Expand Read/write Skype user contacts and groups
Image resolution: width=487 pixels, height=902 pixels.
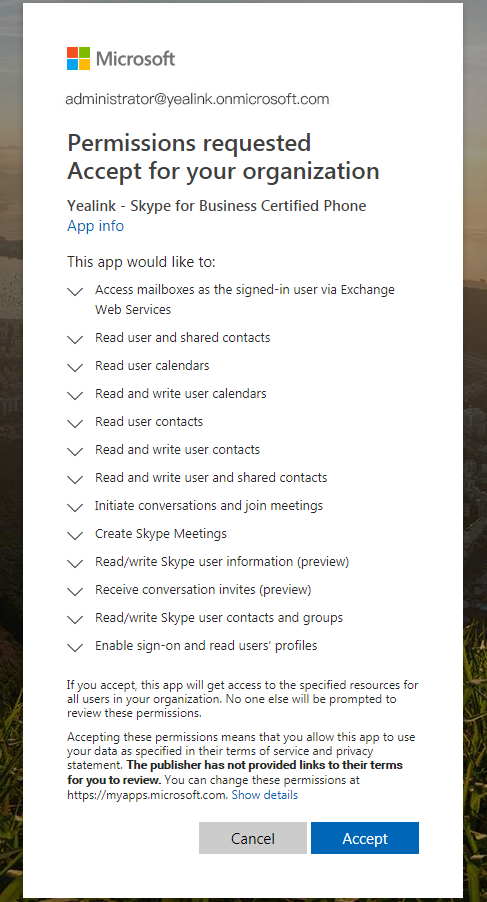click(x=75, y=620)
